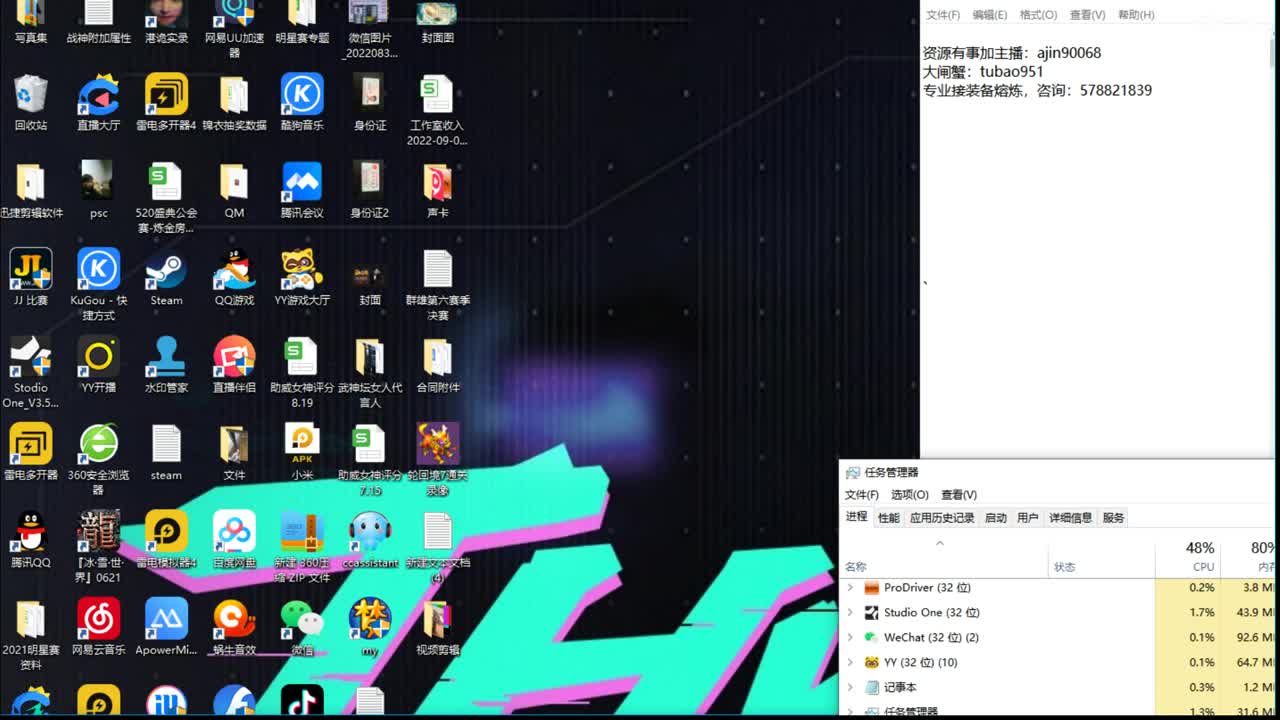
Task: Open Task Manager 文件(F) menu
Action: pyautogui.click(x=862, y=495)
